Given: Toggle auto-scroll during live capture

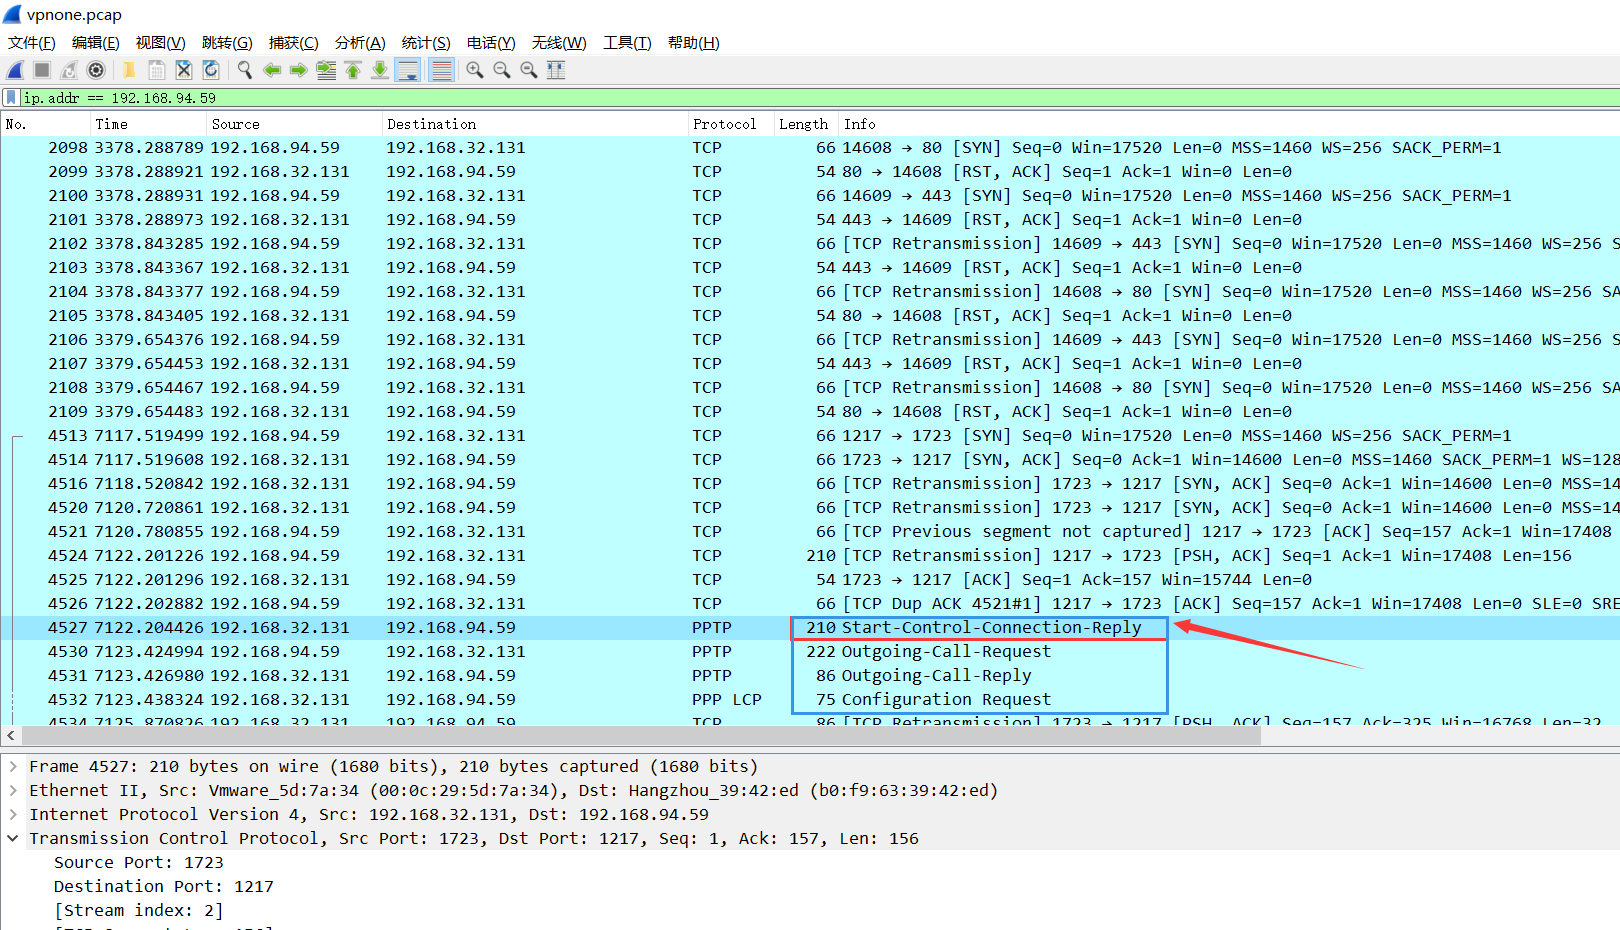Looking at the screenshot, I should click(407, 70).
